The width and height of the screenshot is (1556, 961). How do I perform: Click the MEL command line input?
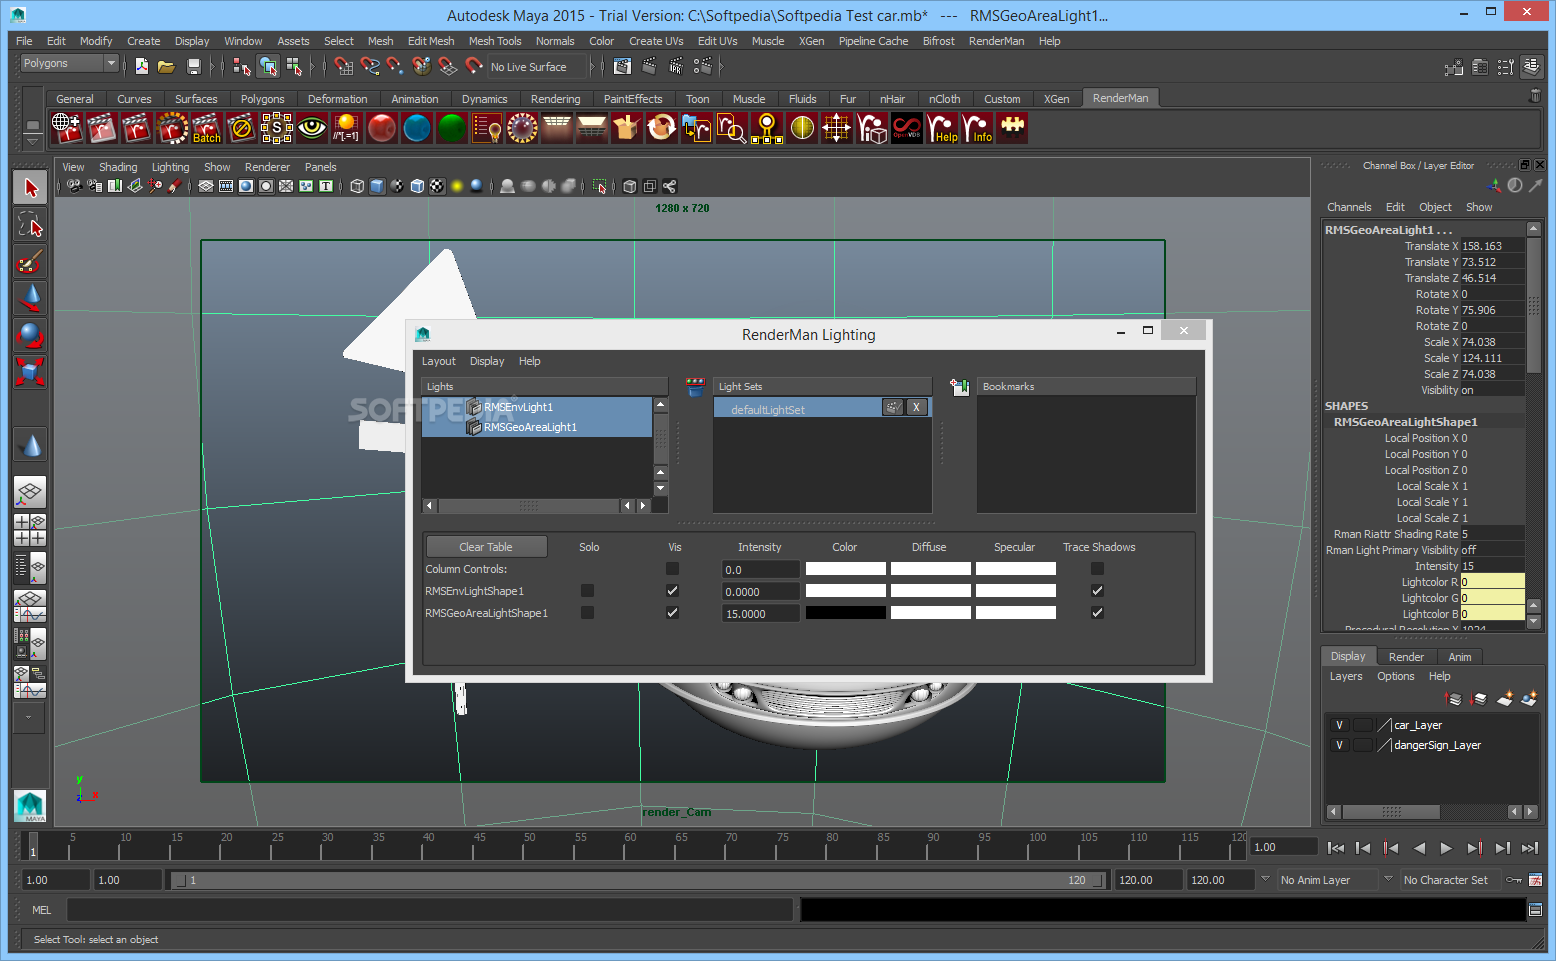pos(430,910)
